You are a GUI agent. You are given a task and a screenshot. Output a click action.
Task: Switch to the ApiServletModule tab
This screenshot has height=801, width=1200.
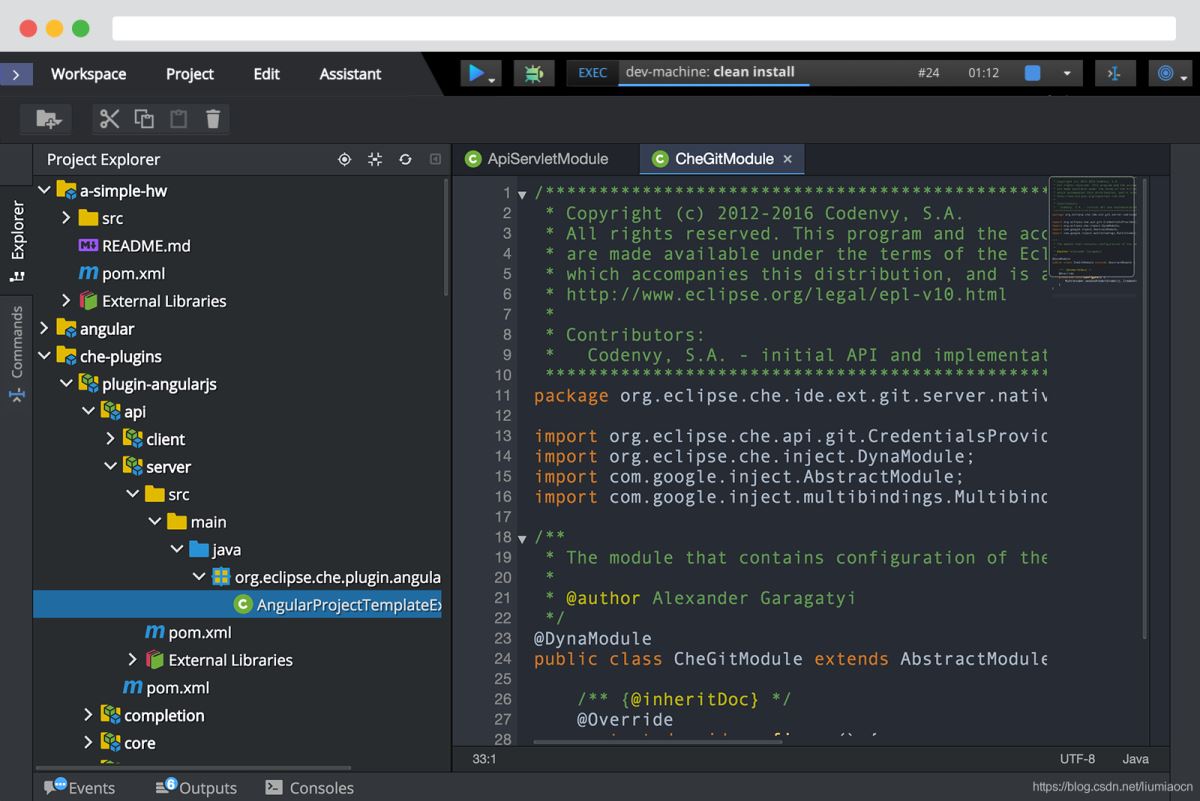click(546, 159)
